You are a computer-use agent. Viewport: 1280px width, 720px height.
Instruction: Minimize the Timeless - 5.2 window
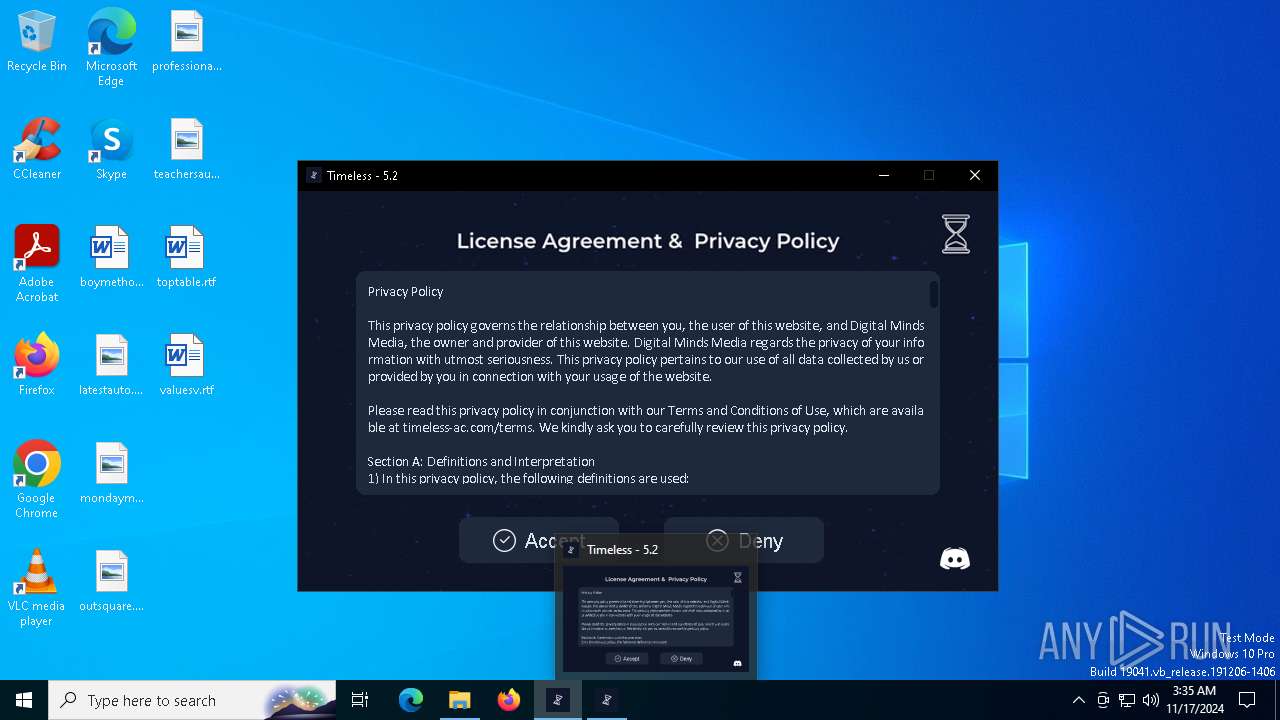(x=884, y=175)
